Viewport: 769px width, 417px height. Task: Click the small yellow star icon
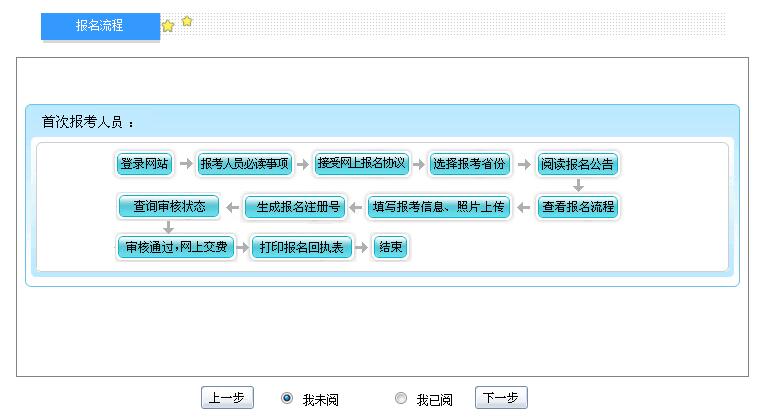point(187,21)
